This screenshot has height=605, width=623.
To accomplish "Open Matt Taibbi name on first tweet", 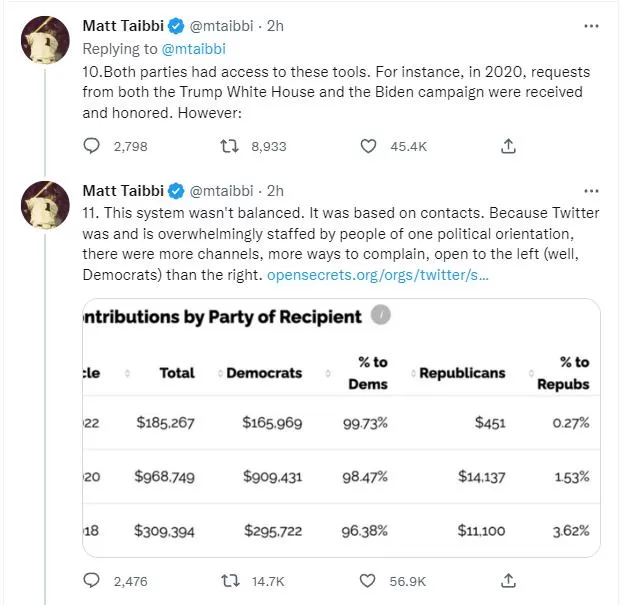I will (123, 26).
